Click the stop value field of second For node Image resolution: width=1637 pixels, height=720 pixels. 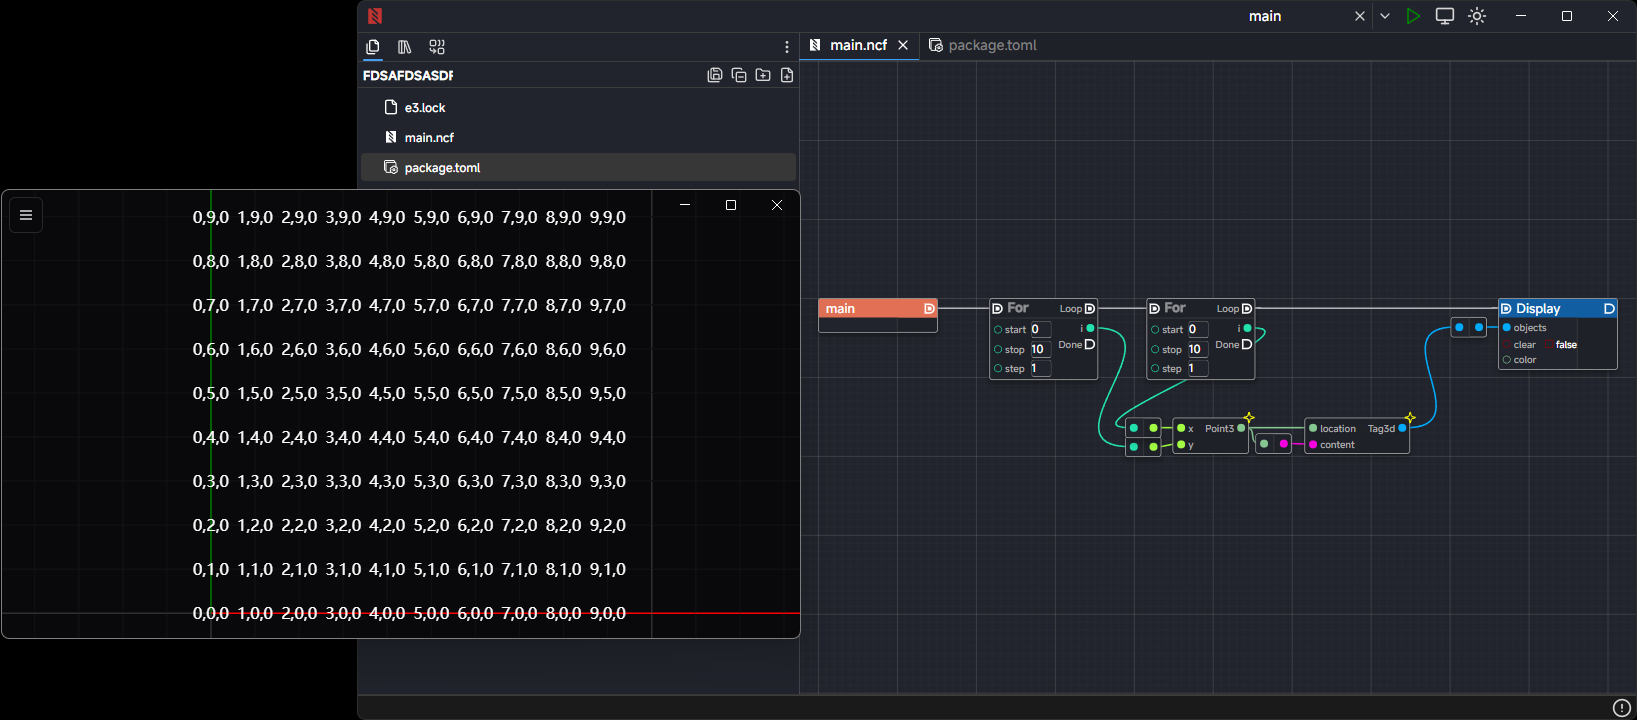[x=1197, y=349]
